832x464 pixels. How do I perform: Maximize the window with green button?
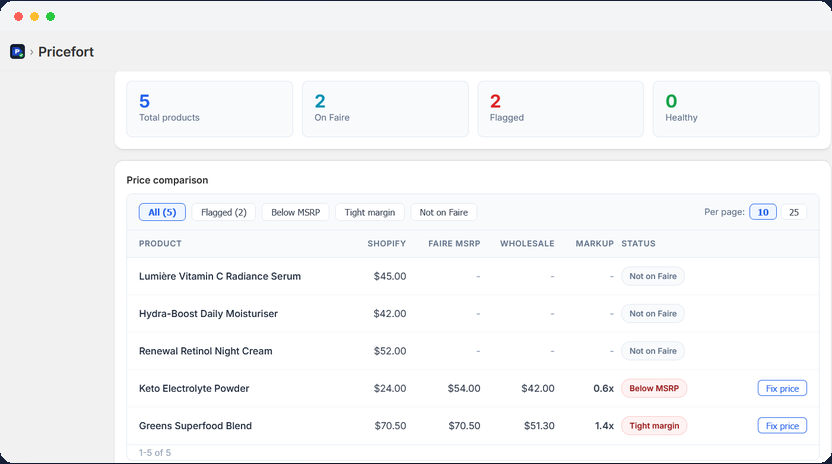coord(50,16)
